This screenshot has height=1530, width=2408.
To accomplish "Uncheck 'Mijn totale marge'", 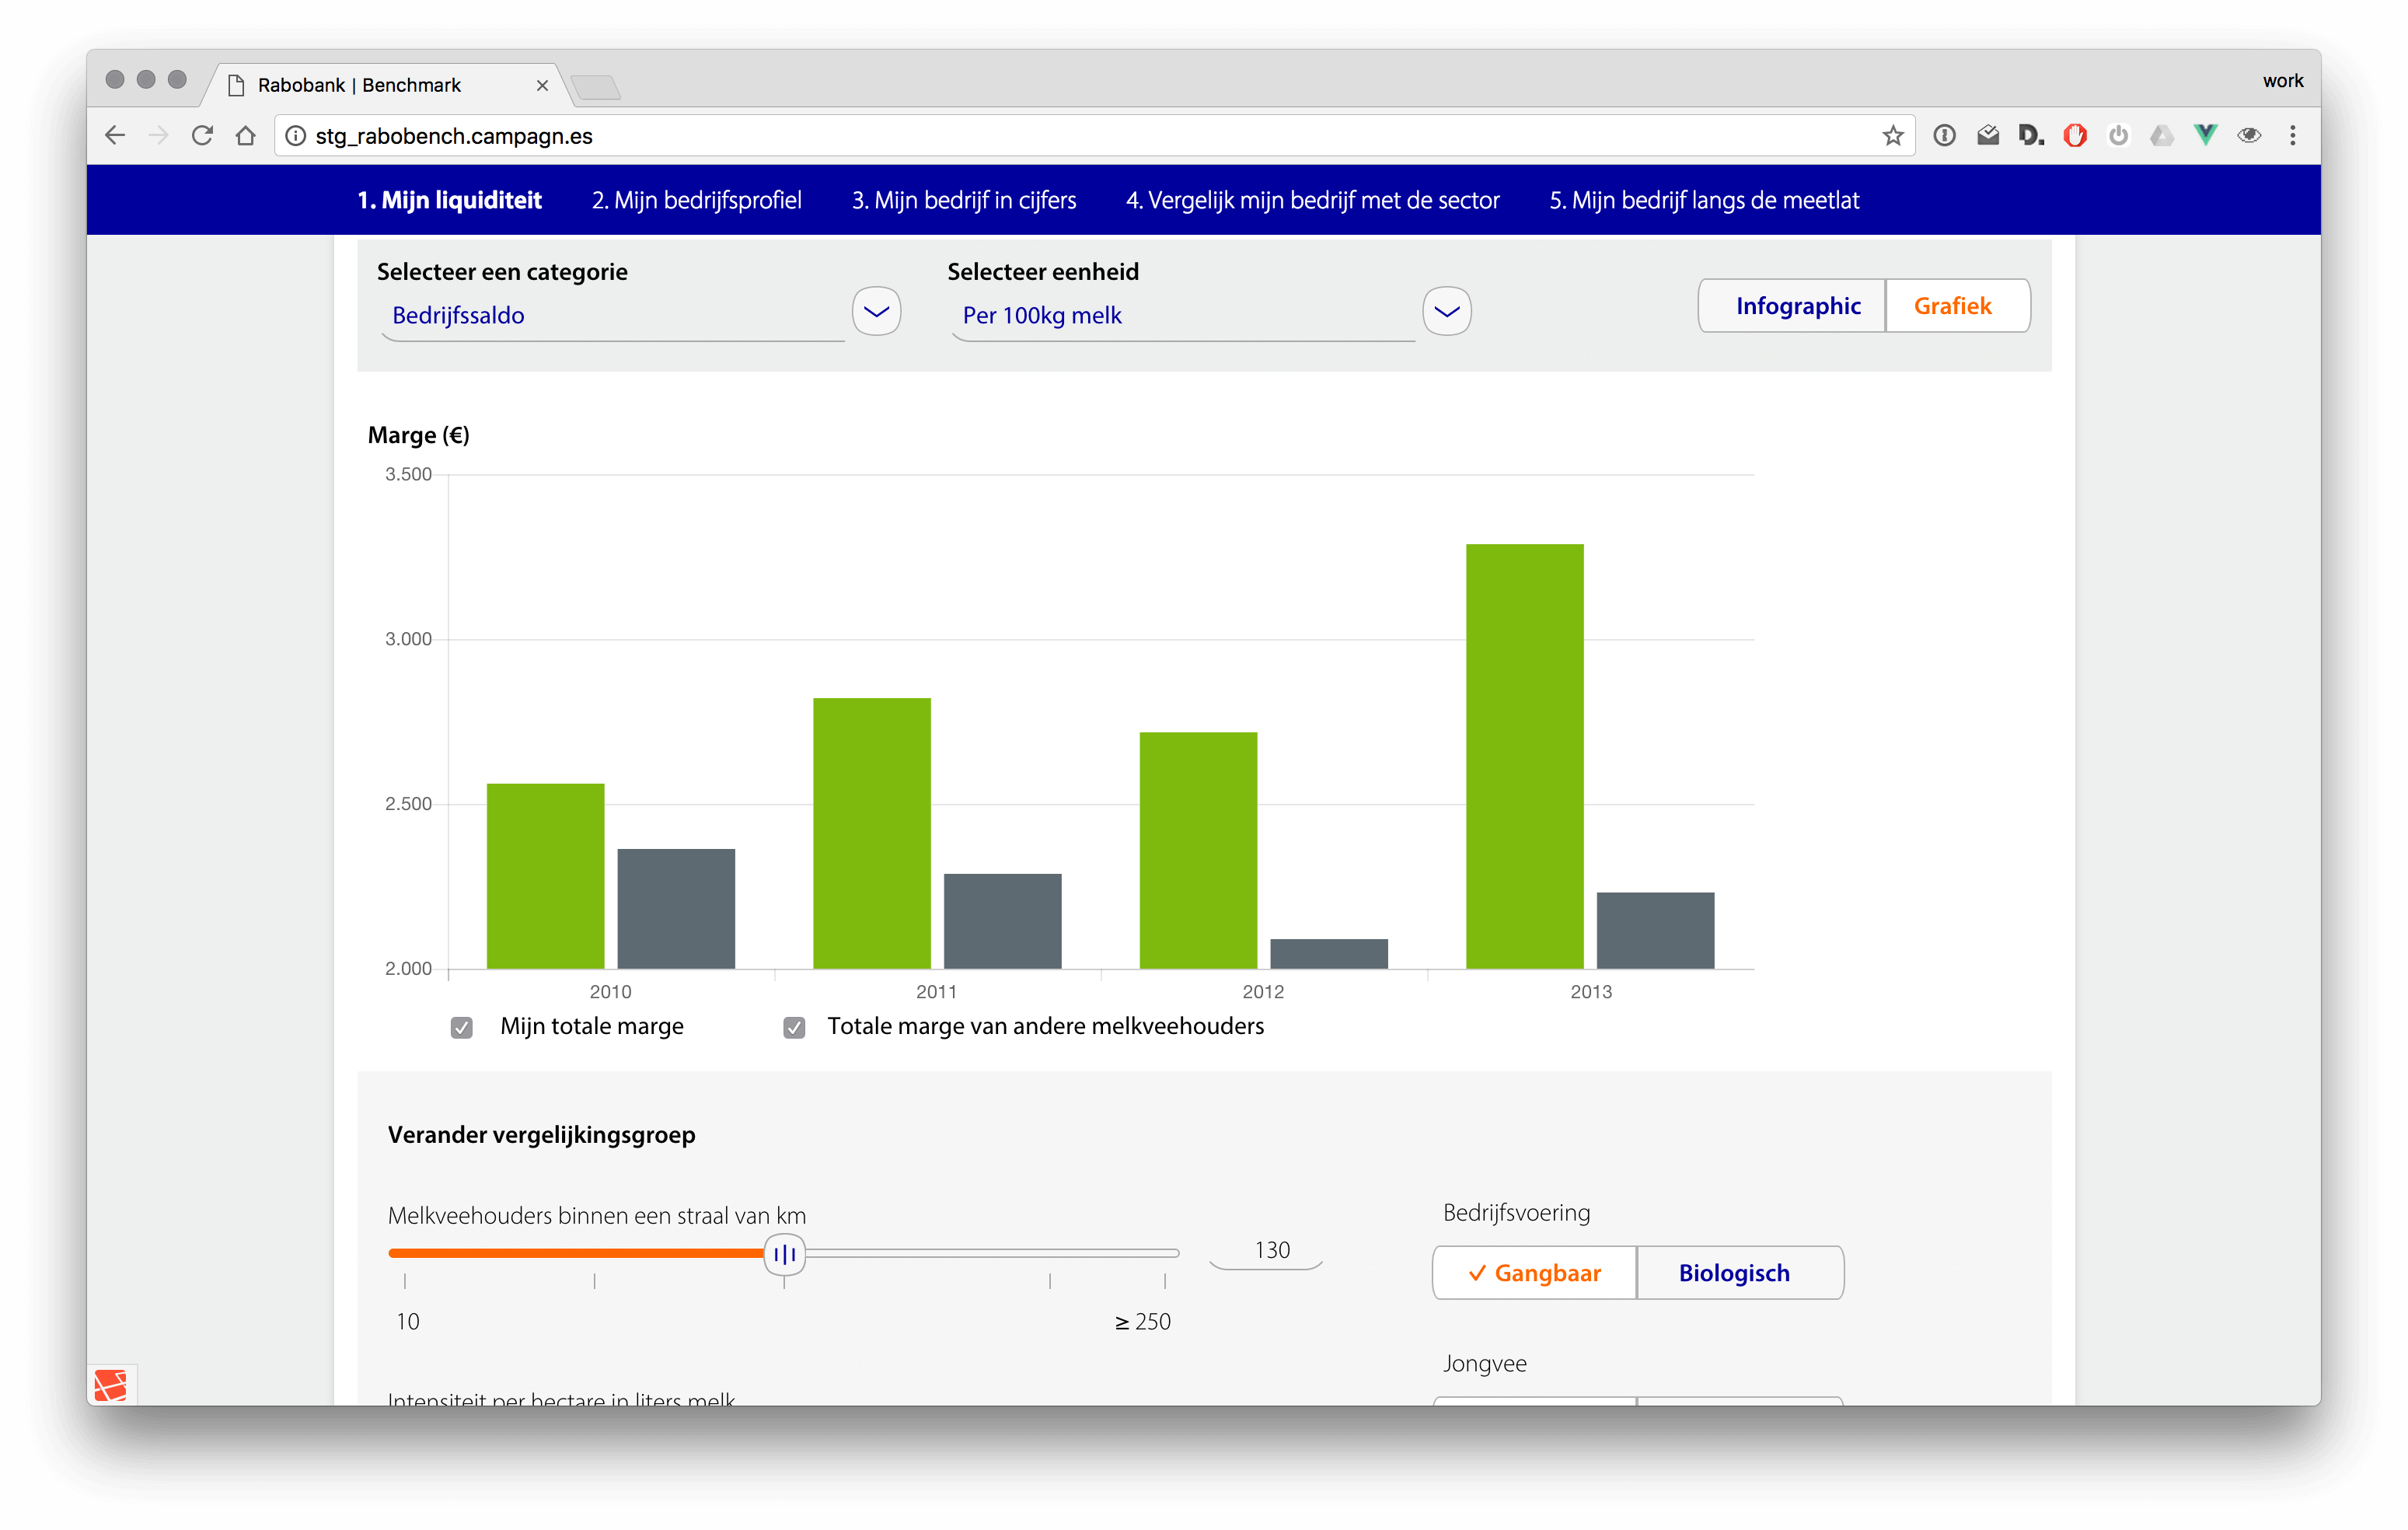I will (461, 1027).
